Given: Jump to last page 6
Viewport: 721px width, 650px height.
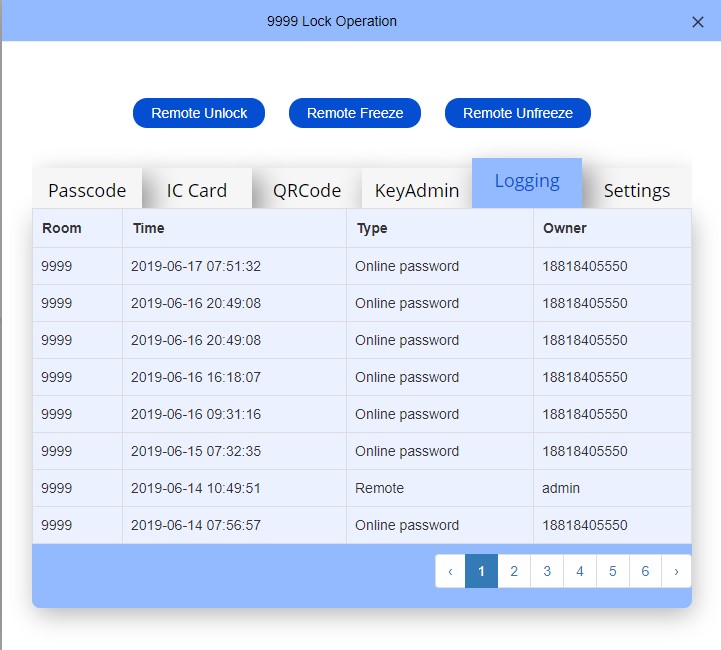Looking at the screenshot, I should coord(646,571).
